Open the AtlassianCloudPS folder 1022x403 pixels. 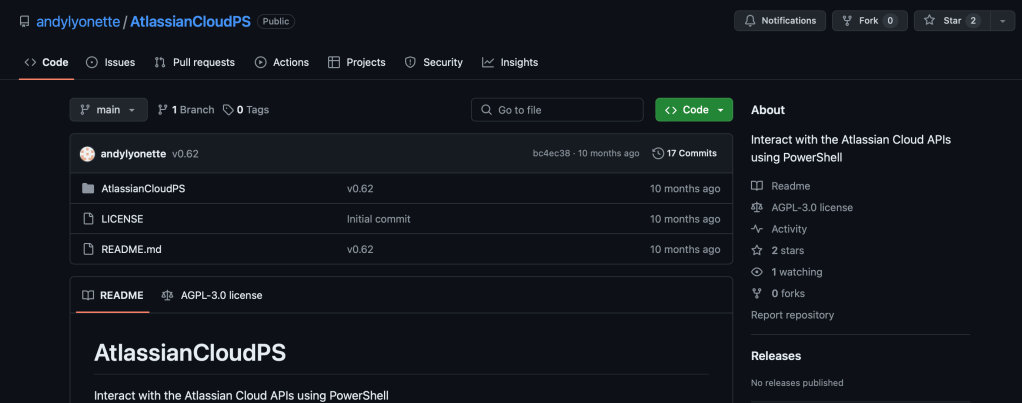pos(143,188)
